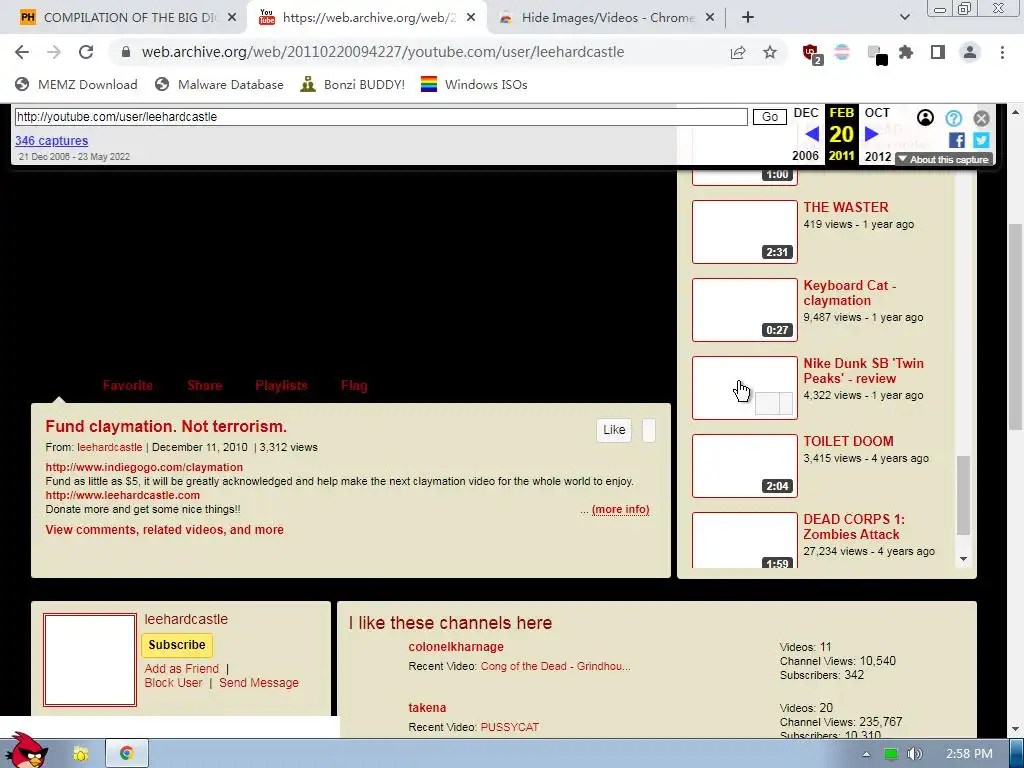The width and height of the screenshot is (1024, 768).
Task: Click the video list scrollbar thumb
Action: click(x=963, y=495)
